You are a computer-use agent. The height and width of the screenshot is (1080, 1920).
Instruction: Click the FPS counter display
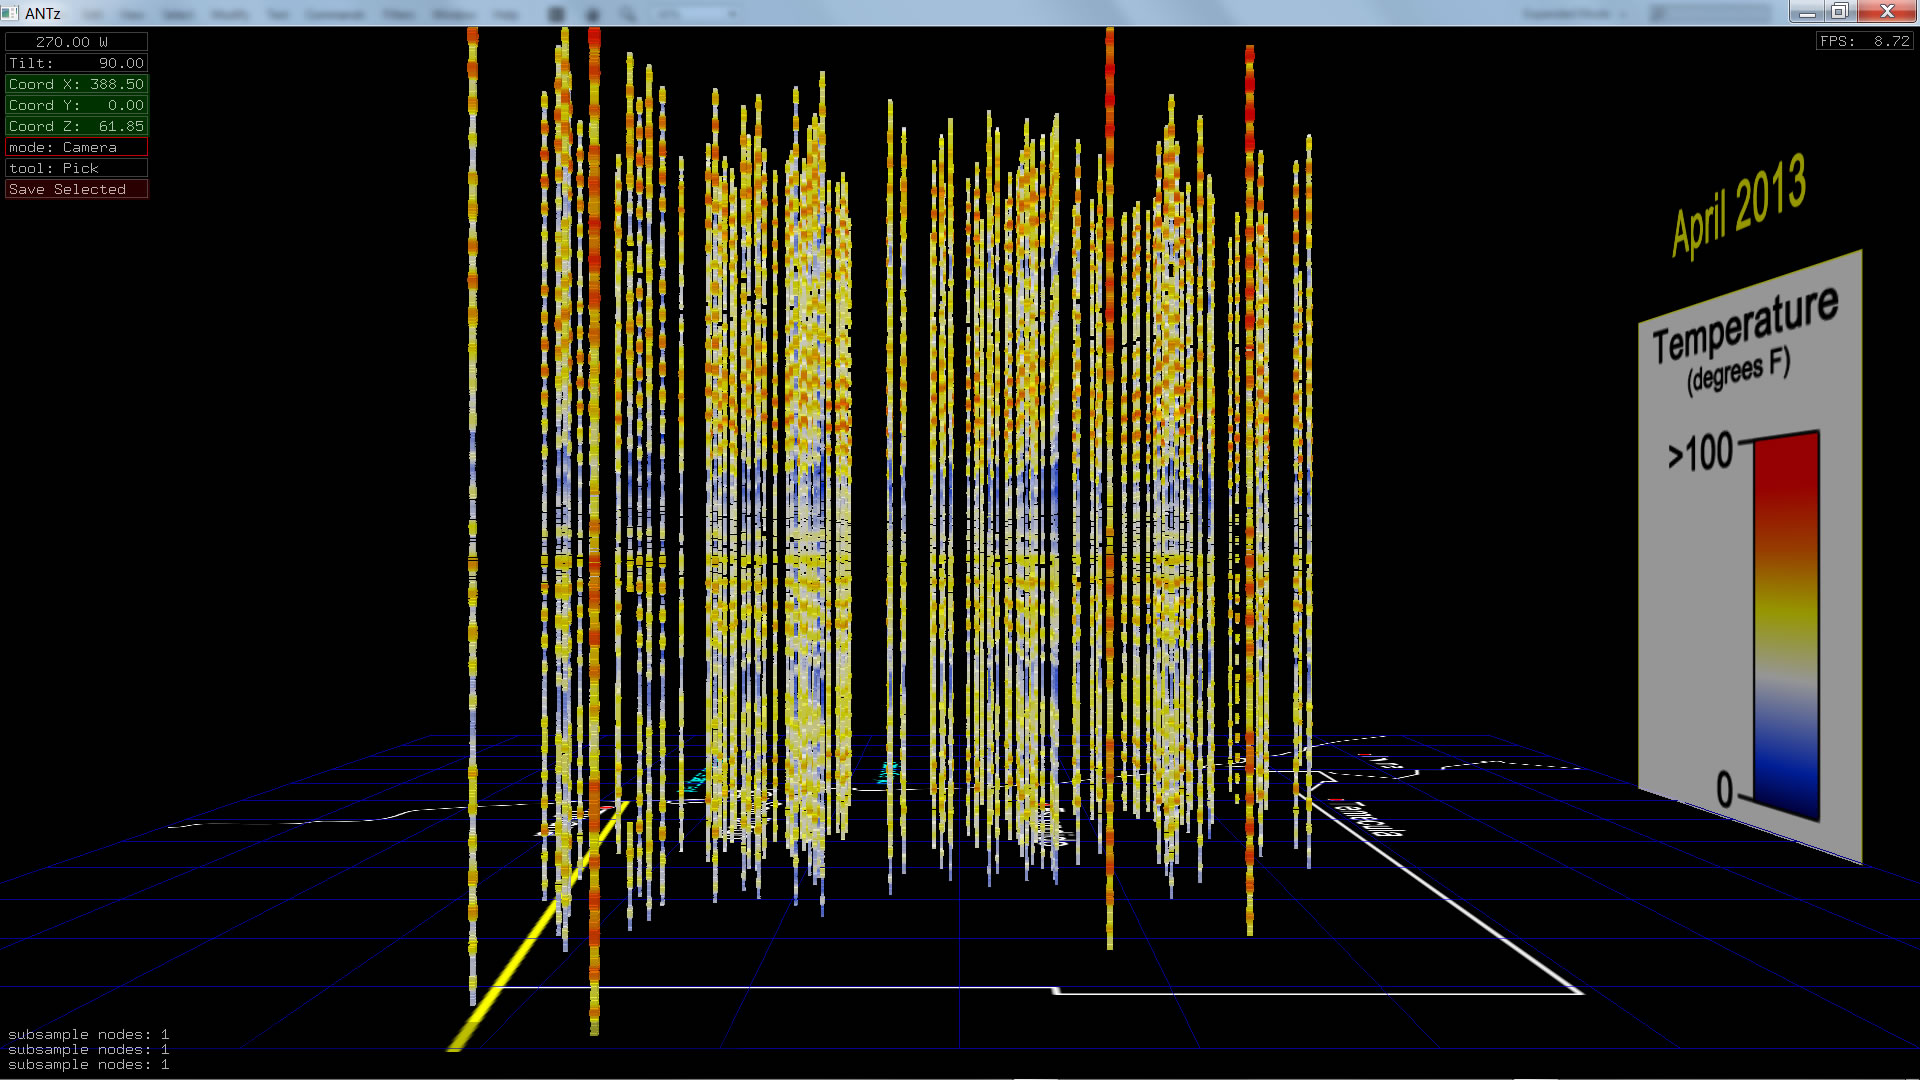pyautogui.click(x=1864, y=41)
